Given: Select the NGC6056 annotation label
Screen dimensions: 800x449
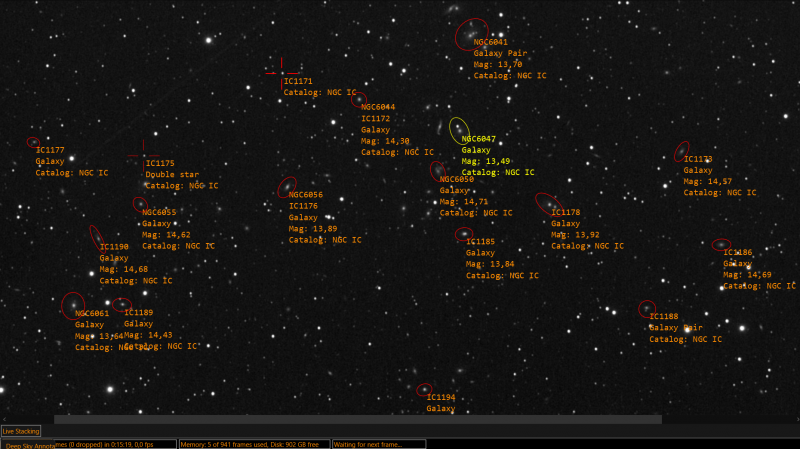Looking at the screenshot, I should click(x=306, y=194).
